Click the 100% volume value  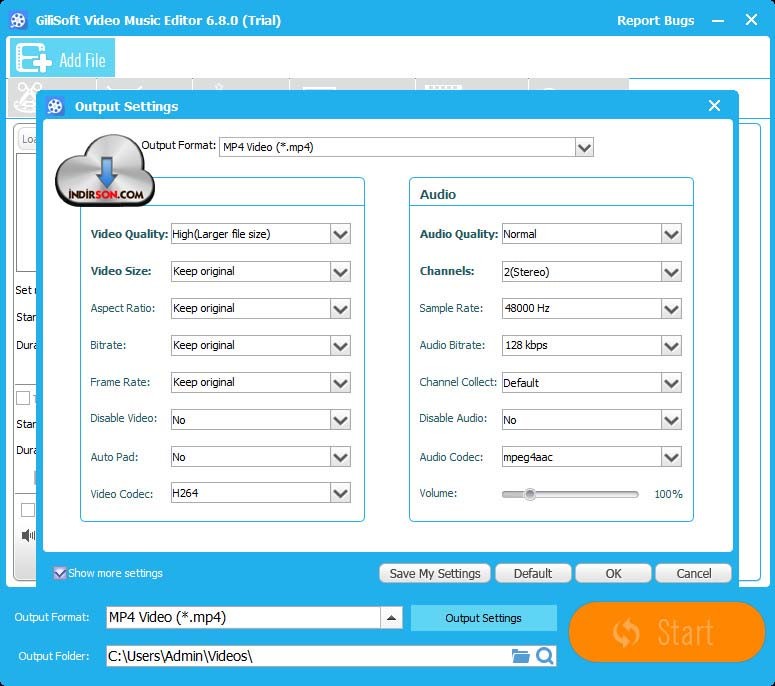click(x=668, y=494)
